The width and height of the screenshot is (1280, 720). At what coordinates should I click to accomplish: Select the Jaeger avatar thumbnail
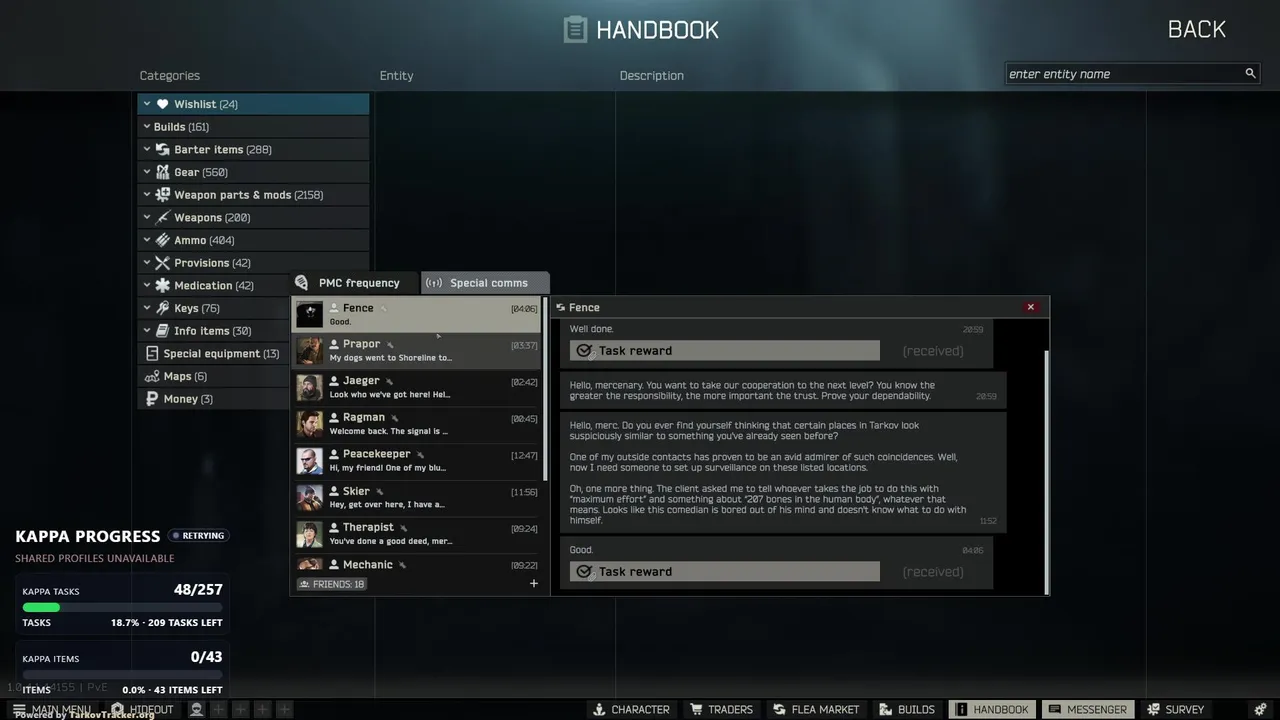click(x=309, y=388)
